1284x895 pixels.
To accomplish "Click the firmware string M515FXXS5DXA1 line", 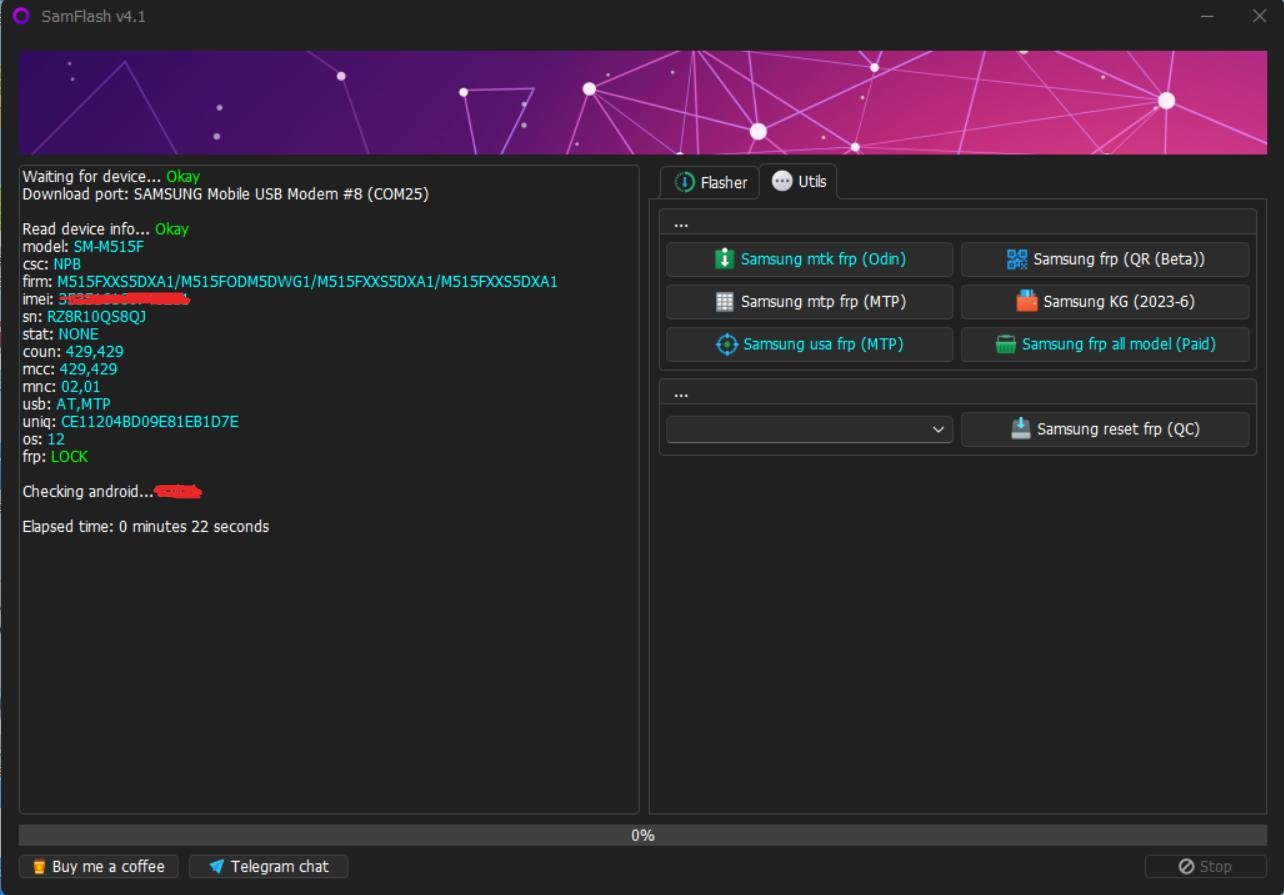I will click(290, 282).
